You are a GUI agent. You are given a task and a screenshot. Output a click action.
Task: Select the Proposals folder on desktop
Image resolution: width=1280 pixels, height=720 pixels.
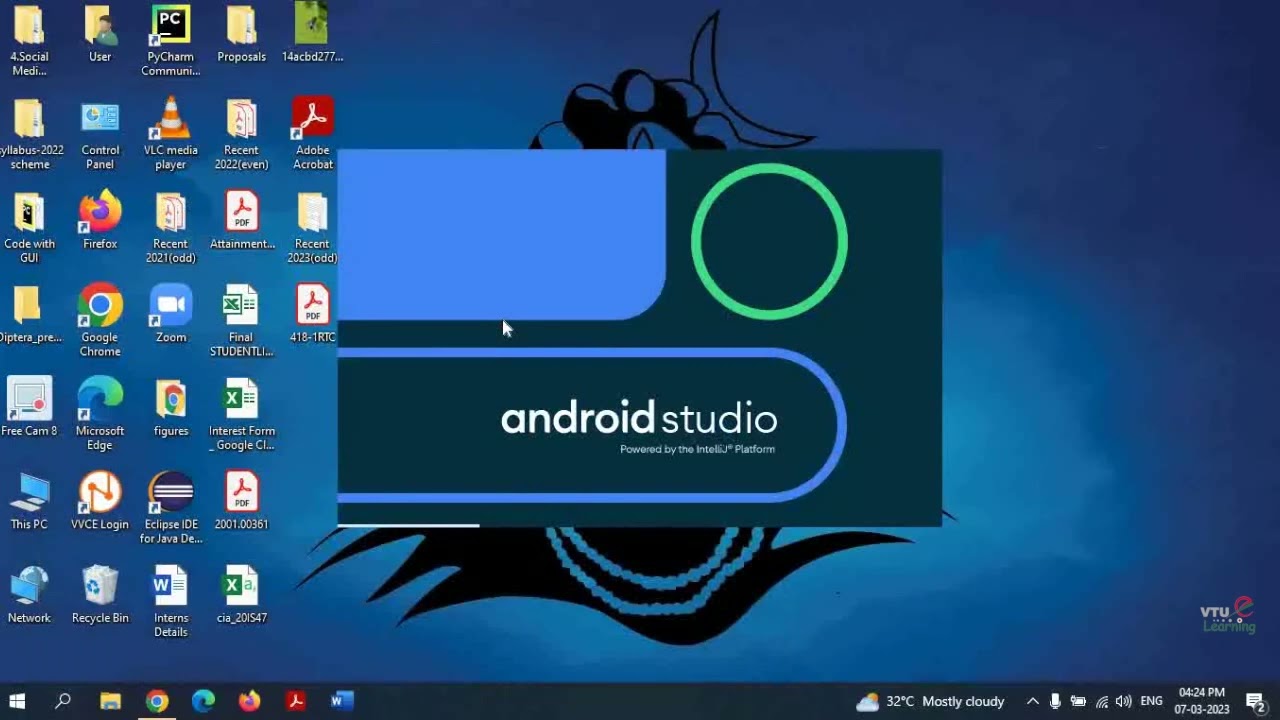point(242,34)
